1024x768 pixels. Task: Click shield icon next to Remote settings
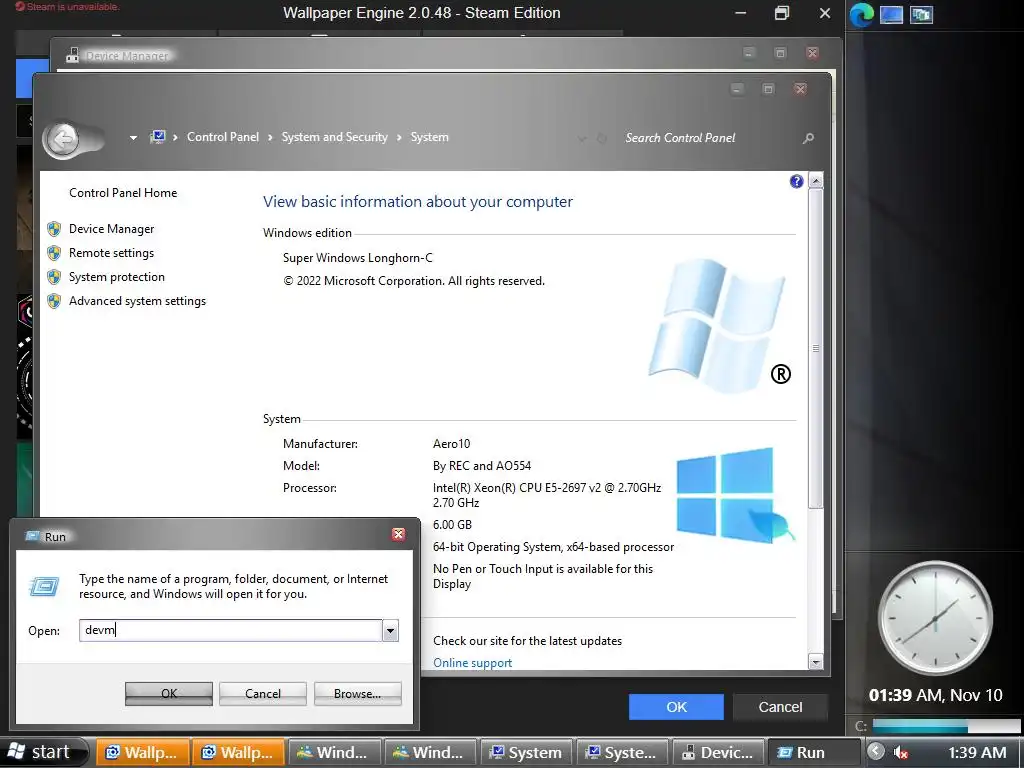54,253
